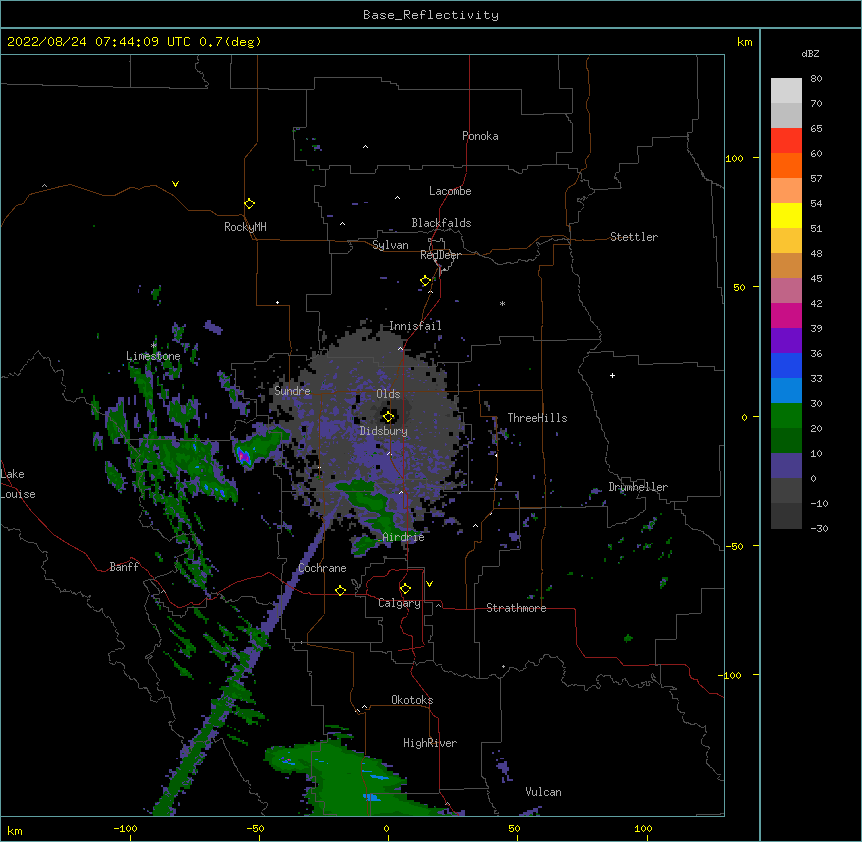Click the Base_Reflectivity title text

pyautogui.click(x=431, y=15)
